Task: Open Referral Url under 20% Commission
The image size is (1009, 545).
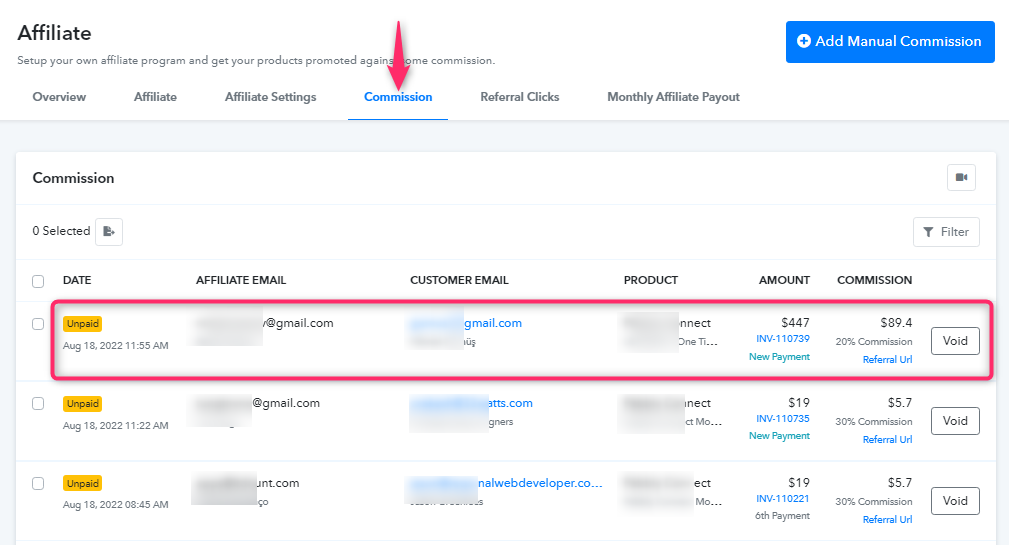Action: (x=887, y=360)
